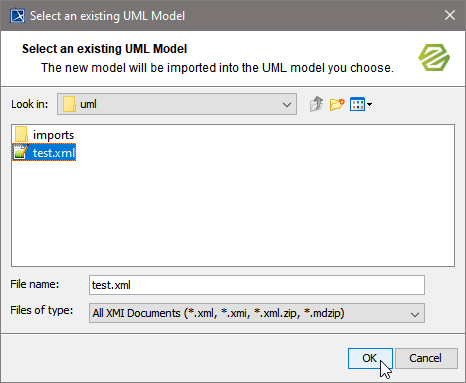Image resolution: width=466 pixels, height=383 pixels.
Task: Open the Files of type dropdown arrow
Action: (415, 314)
